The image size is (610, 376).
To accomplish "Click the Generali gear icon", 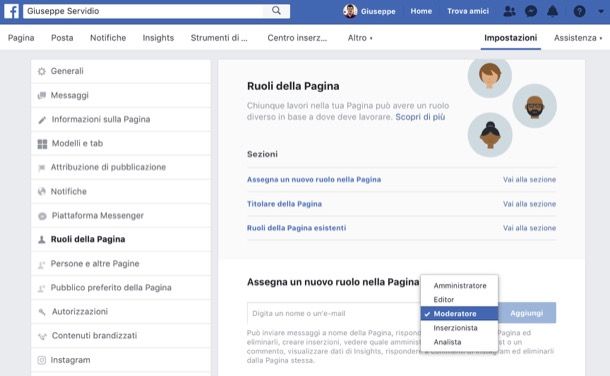I will pyautogui.click(x=42, y=71).
